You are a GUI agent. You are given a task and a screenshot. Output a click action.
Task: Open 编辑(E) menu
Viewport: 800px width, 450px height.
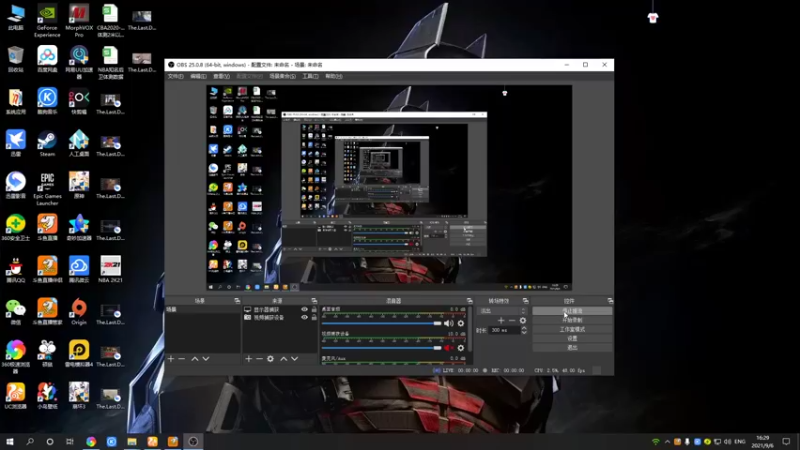pyautogui.click(x=198, y=77)
